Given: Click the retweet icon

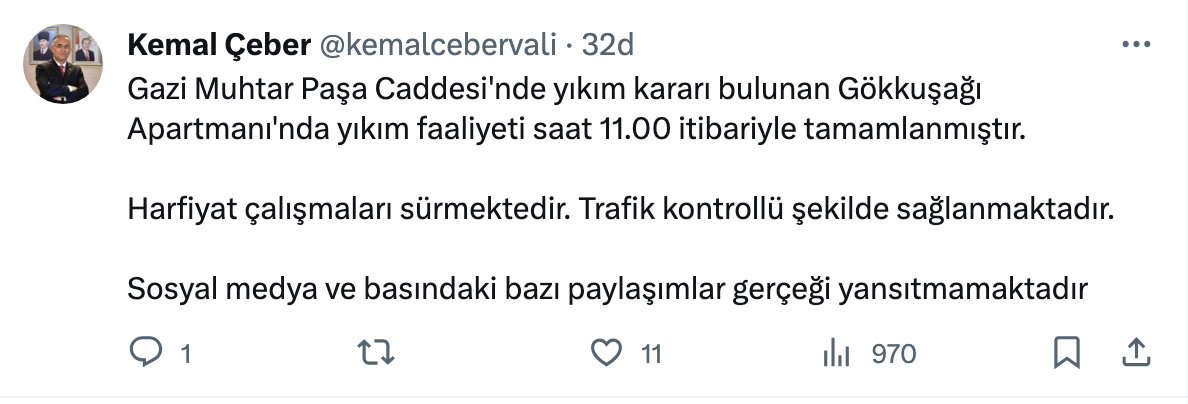Looking at the screenshot, I should [376, 353].
